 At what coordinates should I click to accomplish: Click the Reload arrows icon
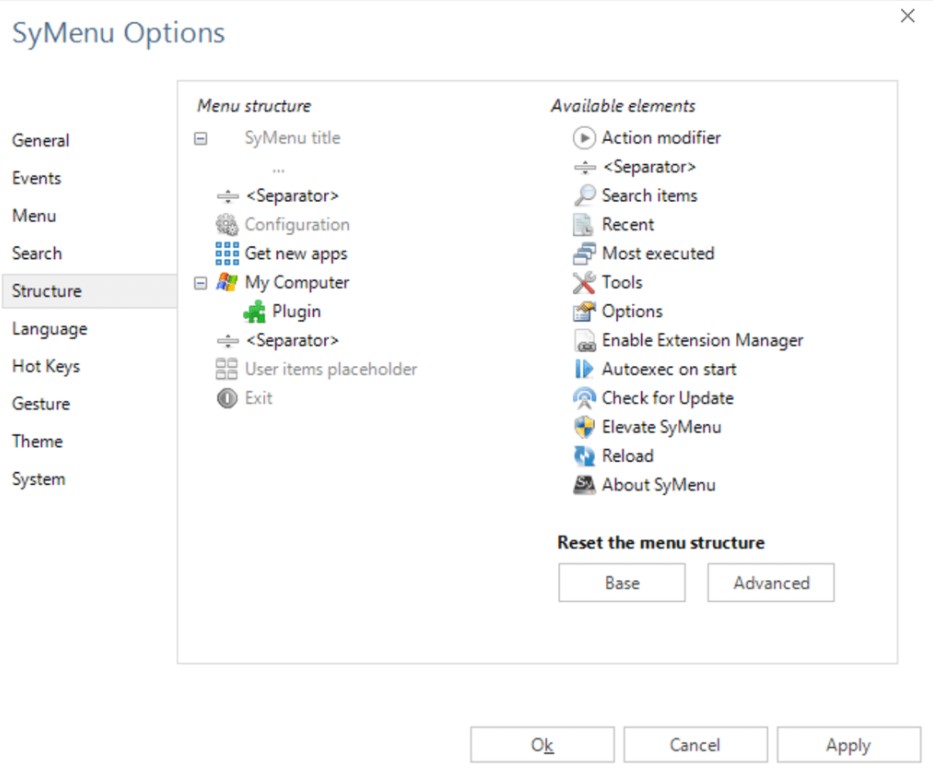[584, 456]
